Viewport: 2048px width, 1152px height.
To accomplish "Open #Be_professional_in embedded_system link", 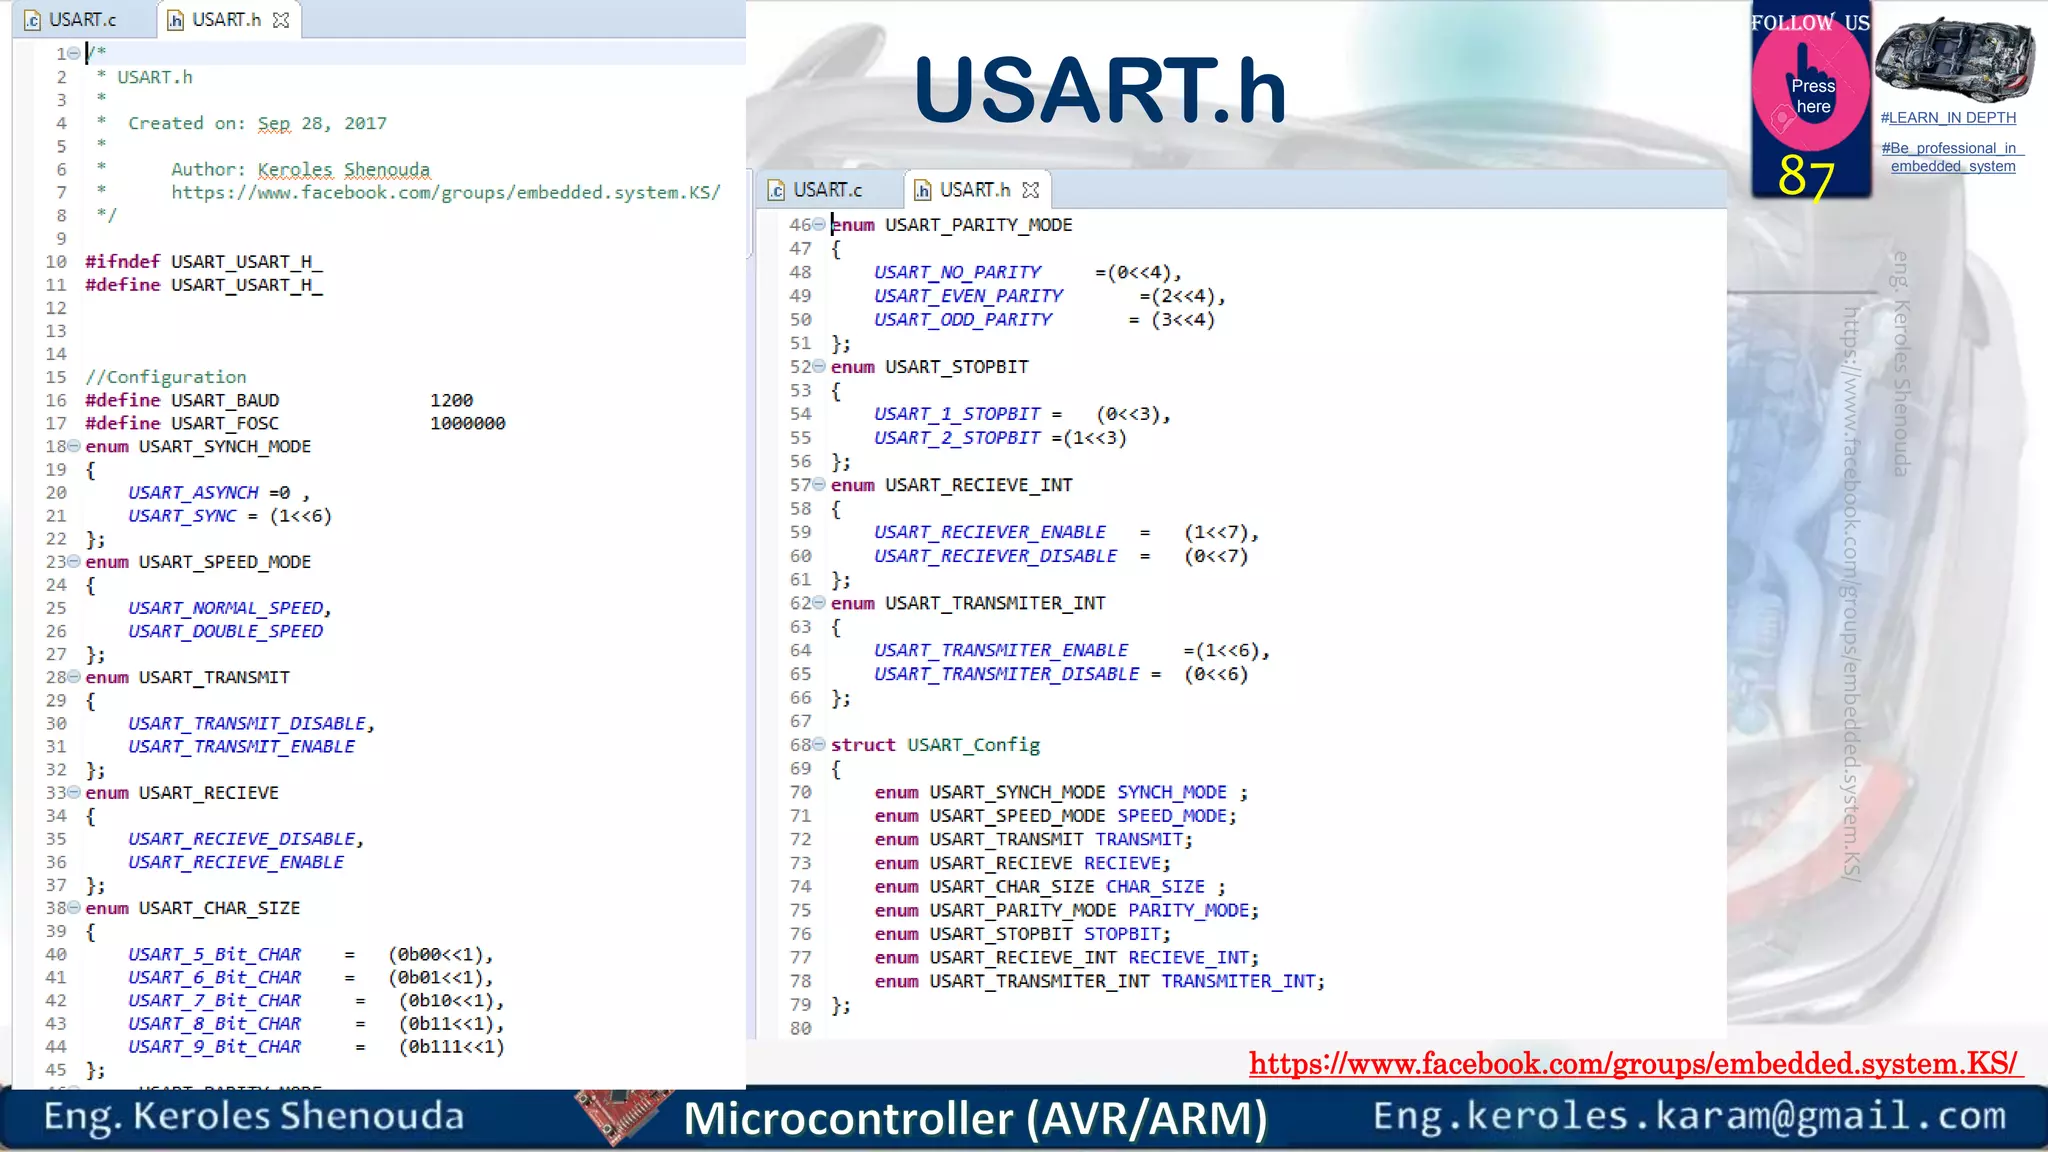I will pyautogui.click(x=1953, y=157).
